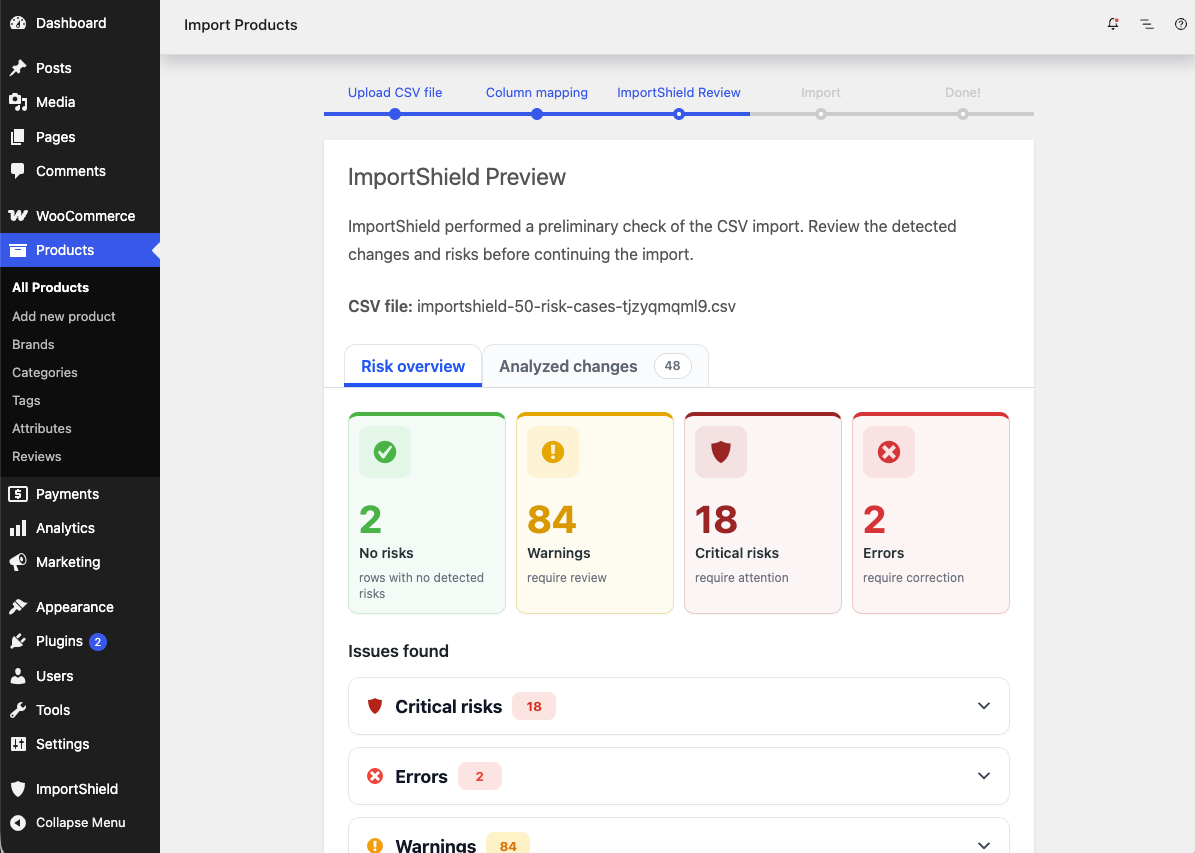Switch to the Risk overview tab

click(413, 366)
